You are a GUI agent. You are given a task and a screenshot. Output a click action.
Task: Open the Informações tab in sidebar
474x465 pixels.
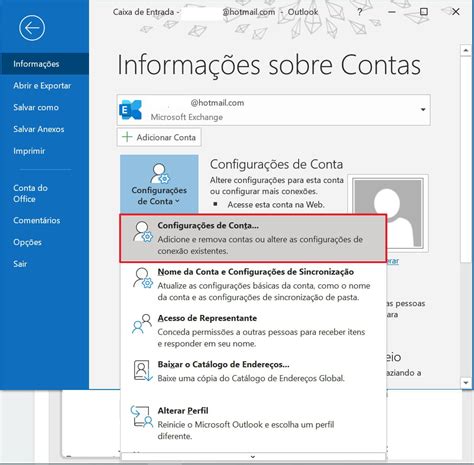coord(44,64)
